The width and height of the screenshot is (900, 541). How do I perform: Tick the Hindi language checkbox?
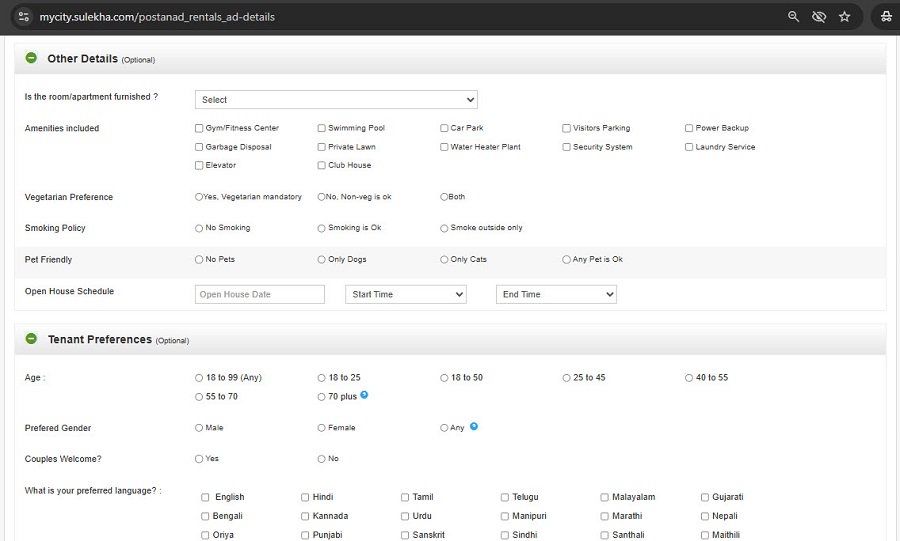305,497
